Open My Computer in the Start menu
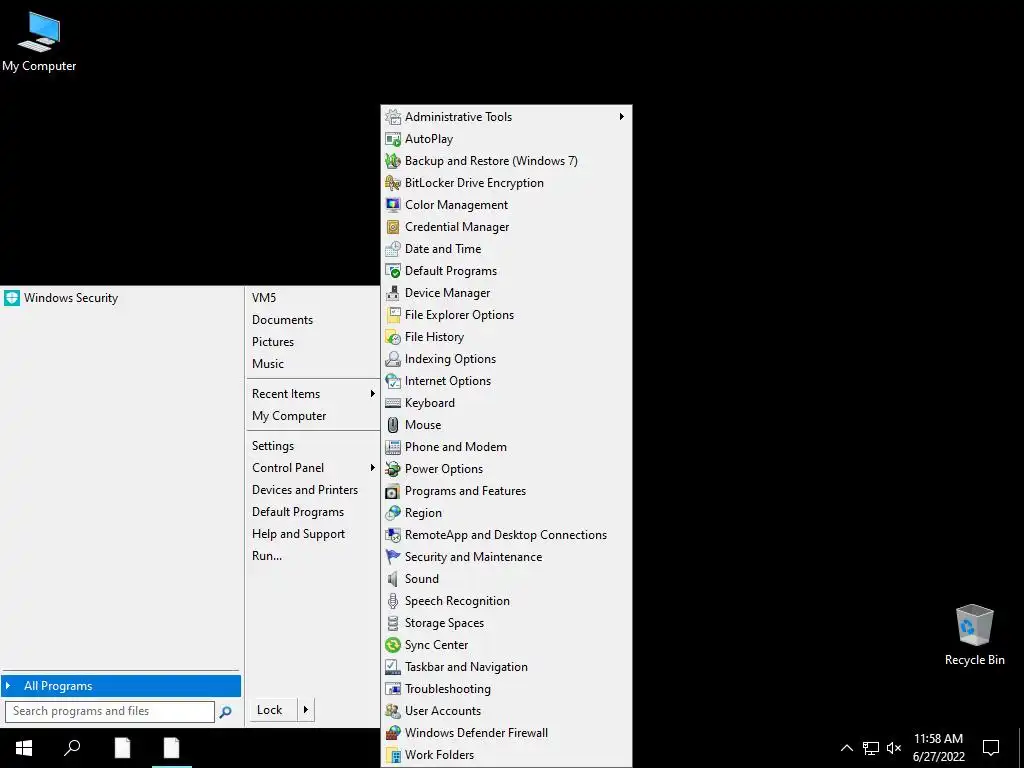The image size is (1024, 768). click(x=289, y=416)
